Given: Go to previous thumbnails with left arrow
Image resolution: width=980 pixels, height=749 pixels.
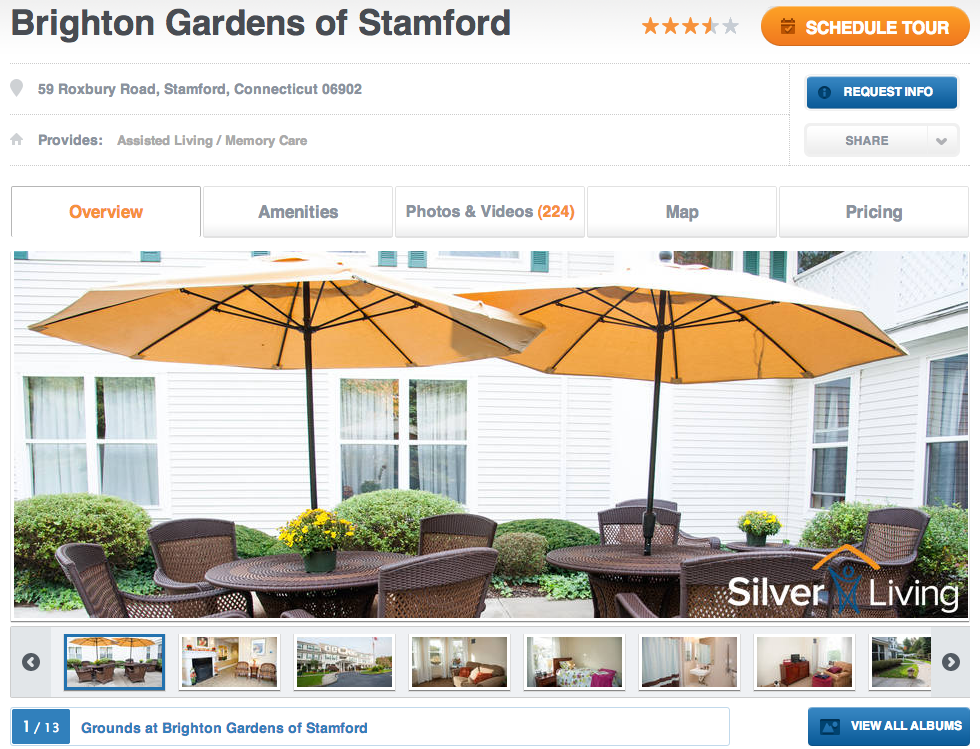Looking at the screenshot, I should pyautogui.click(x=31, y=661).
